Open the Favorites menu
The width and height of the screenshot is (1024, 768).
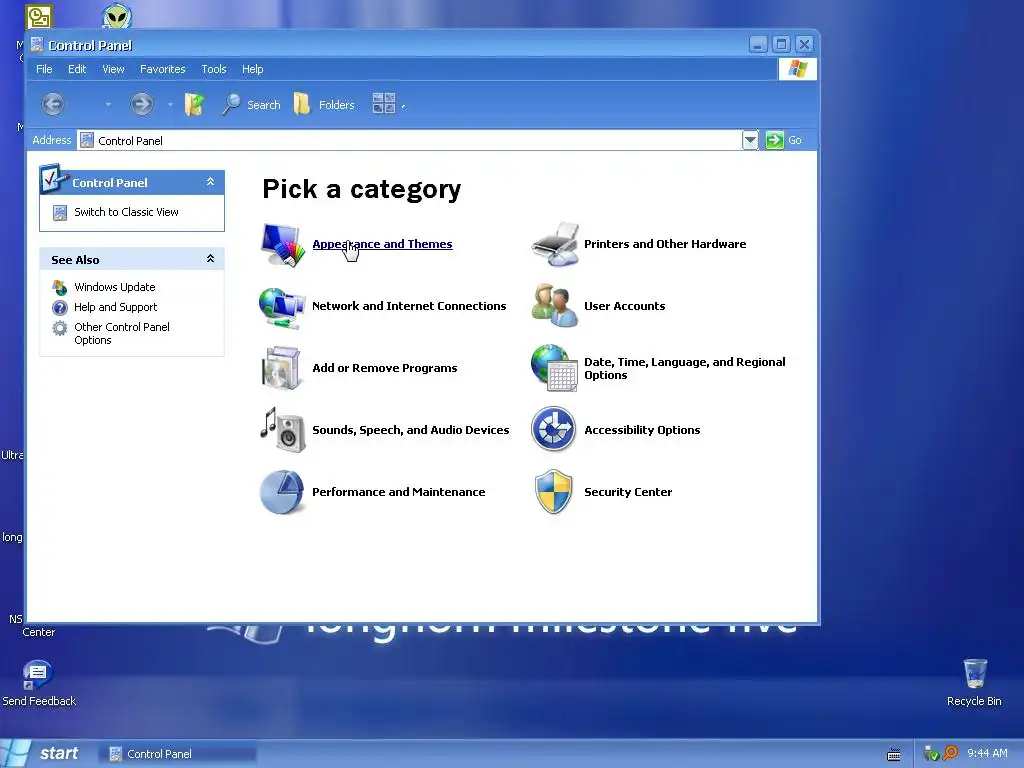pos(163,69)
